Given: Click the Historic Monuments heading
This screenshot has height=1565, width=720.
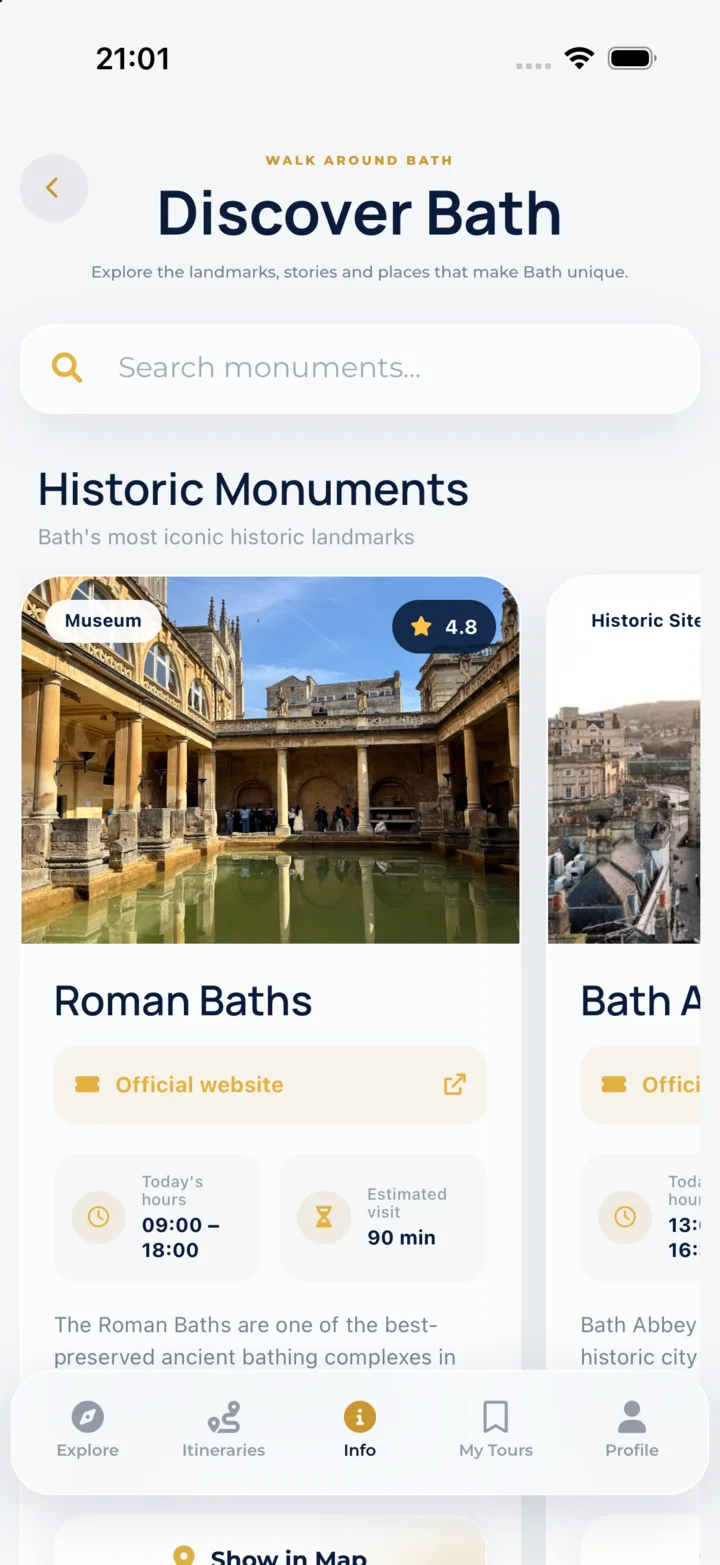Looking at the screenshot, I should tap(253, 489).
